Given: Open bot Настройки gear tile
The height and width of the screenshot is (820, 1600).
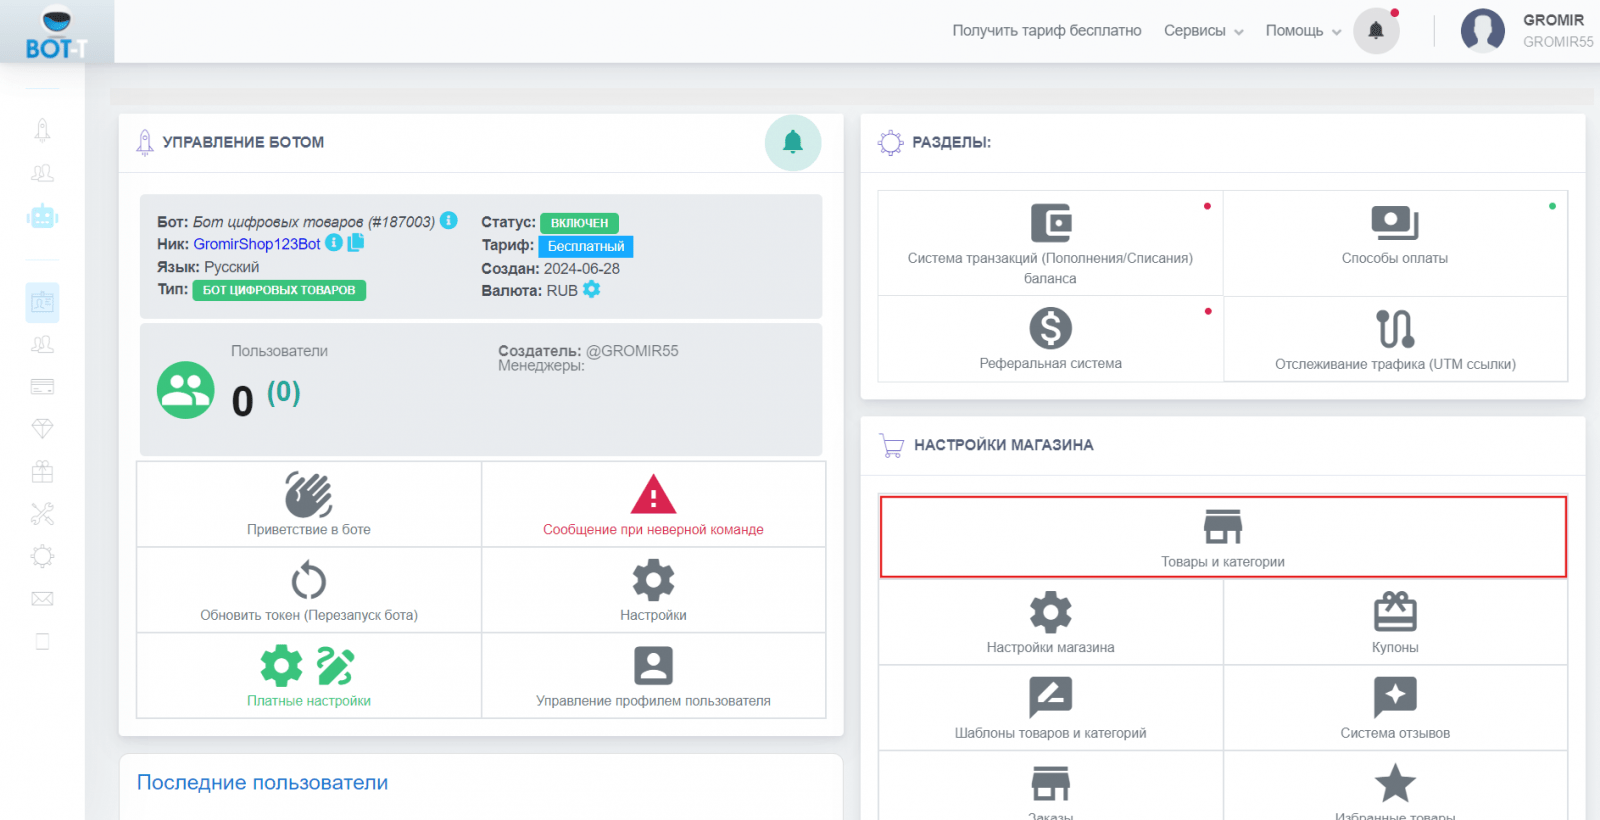Looking at the screenshot, I should tap(653, 590).
